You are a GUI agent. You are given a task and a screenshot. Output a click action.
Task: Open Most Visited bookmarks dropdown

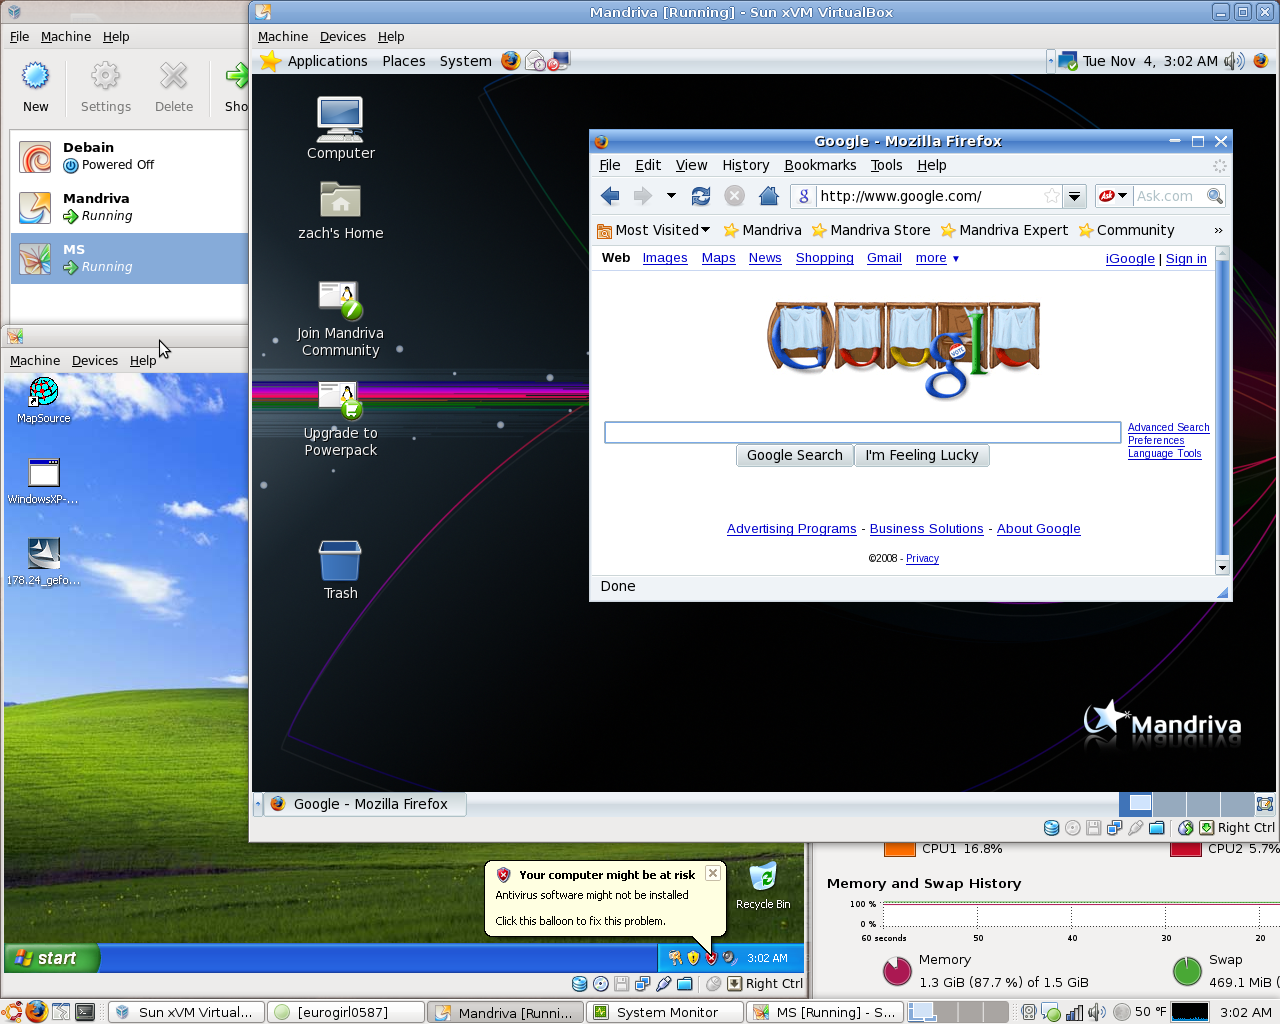(653, 230)
